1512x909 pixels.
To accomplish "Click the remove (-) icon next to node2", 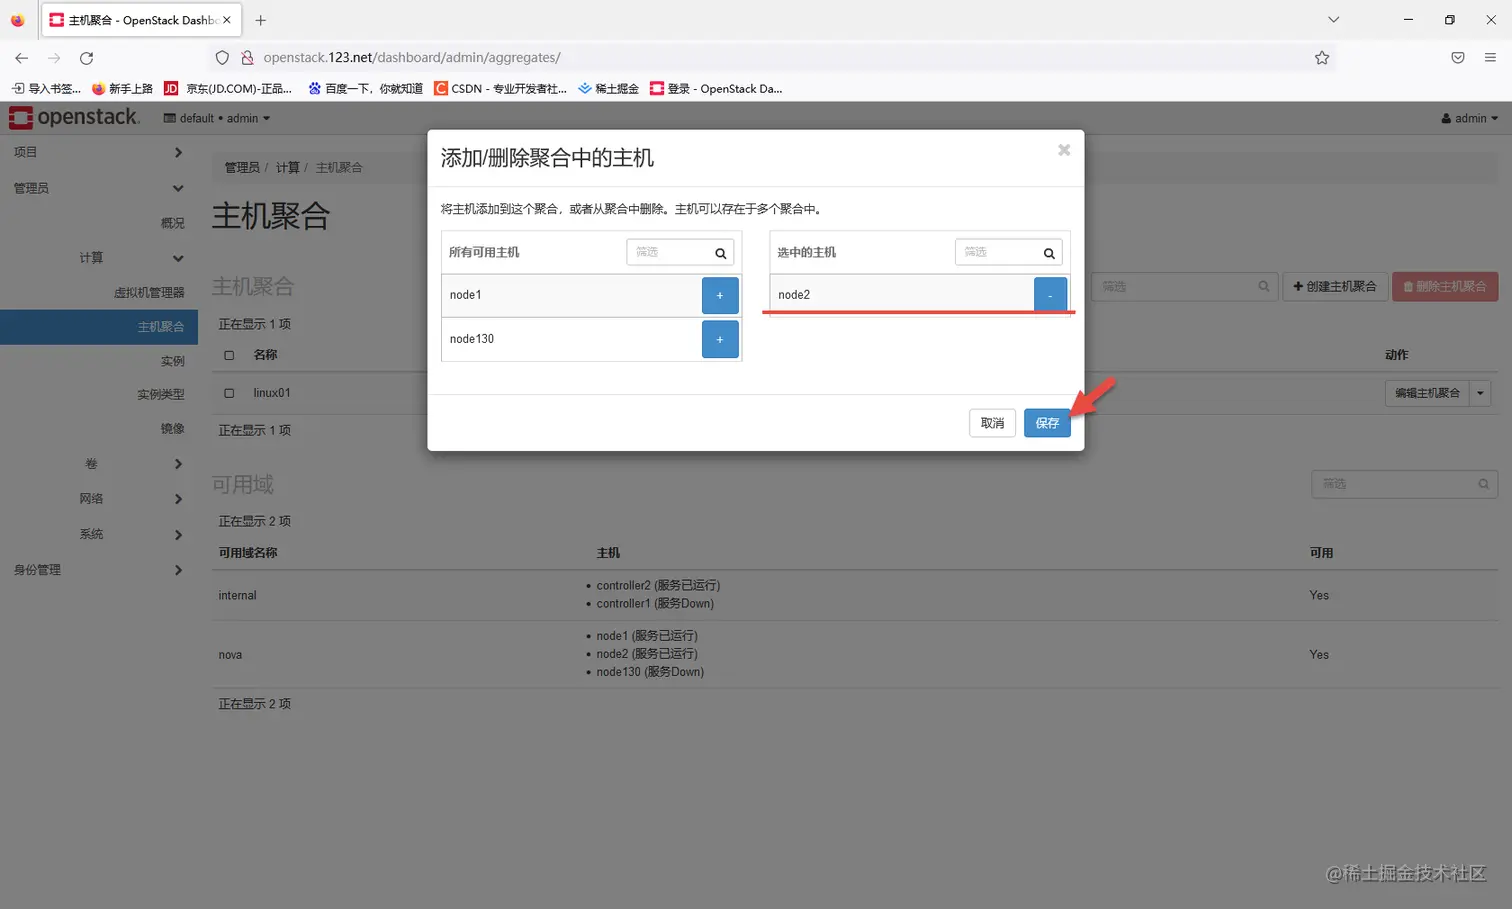I will [1050, 294].
